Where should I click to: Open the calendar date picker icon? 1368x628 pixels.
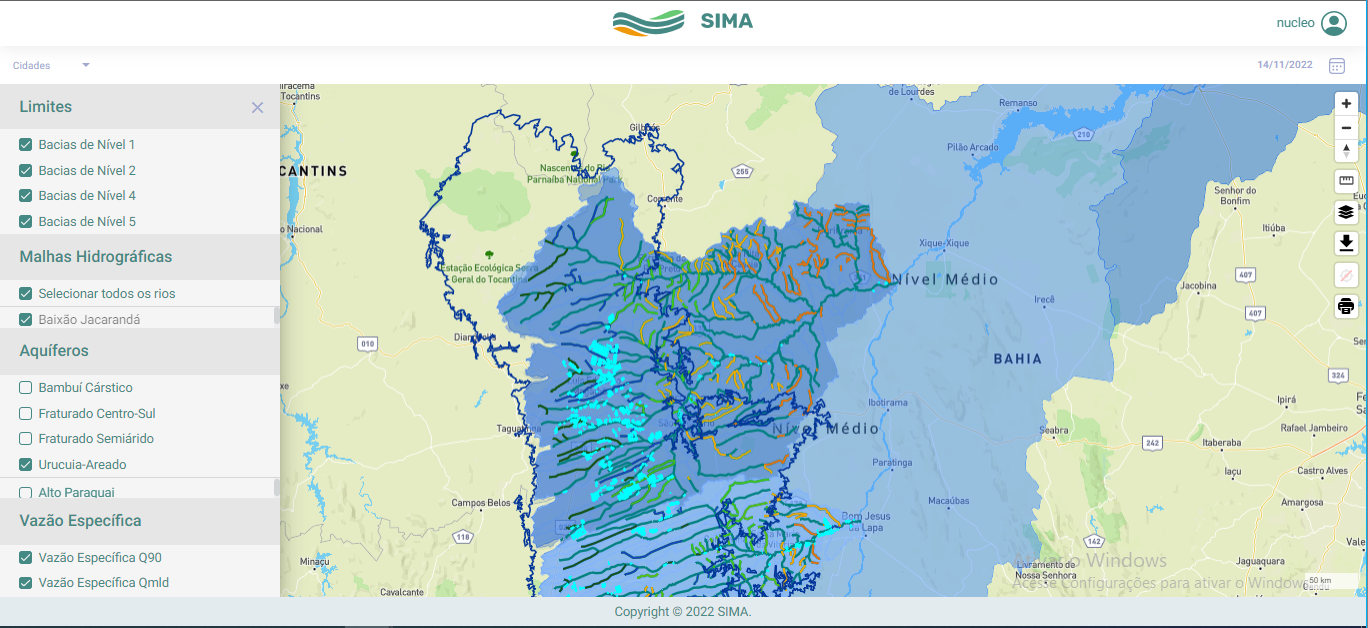coord(1336,66)
